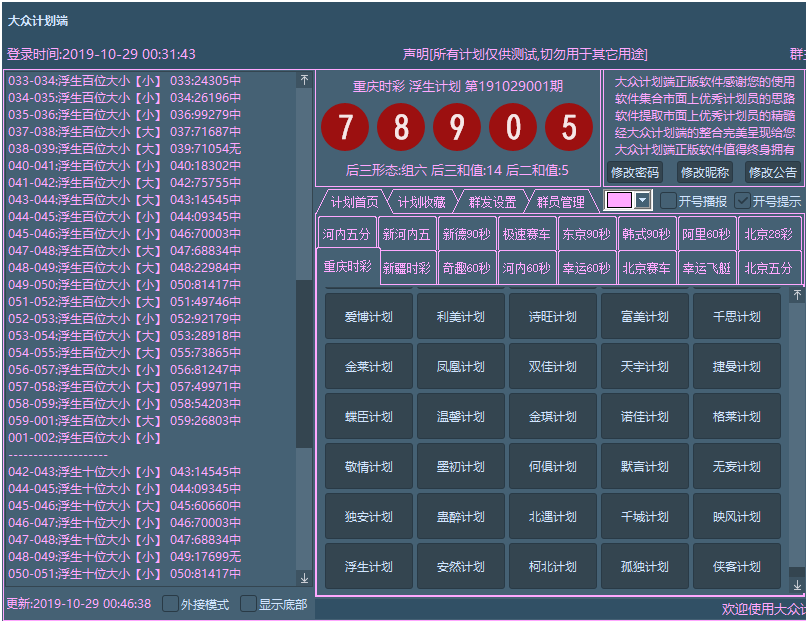
Task: Uncheck the 开号提示 checkbox
Action: [742, 201]
